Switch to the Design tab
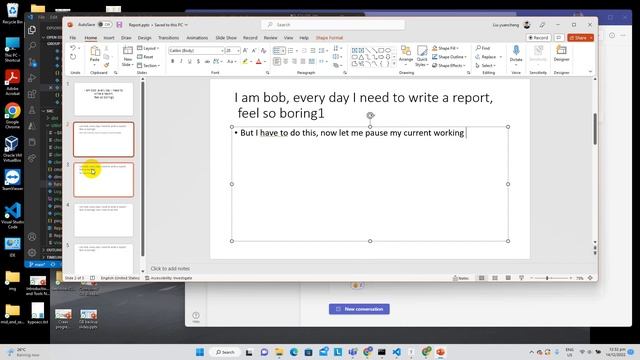The image size is (640, 360). pyautogui.click(x=144, y=38)
